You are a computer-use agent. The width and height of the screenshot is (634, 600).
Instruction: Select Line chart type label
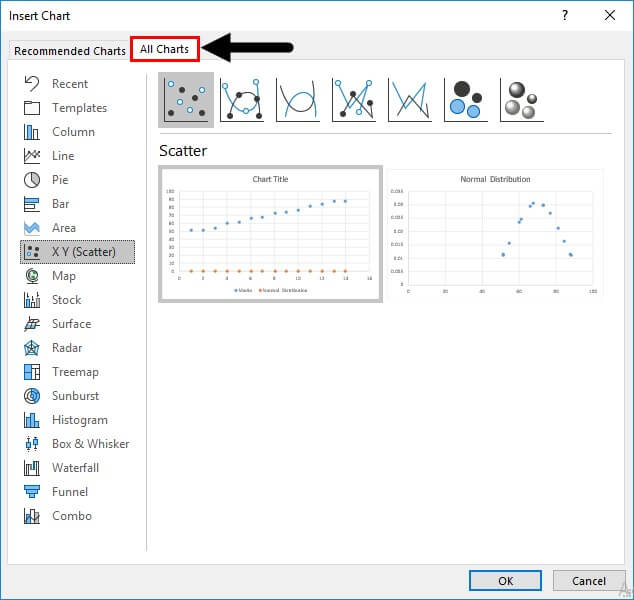click(x=63, y=156)
